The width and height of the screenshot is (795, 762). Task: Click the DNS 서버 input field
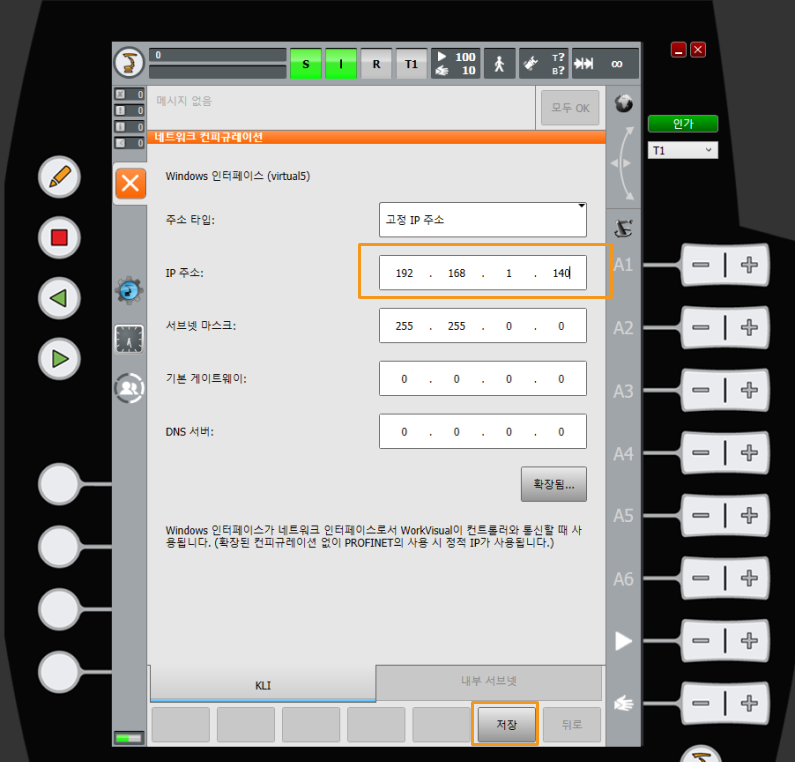click(483, 431)
